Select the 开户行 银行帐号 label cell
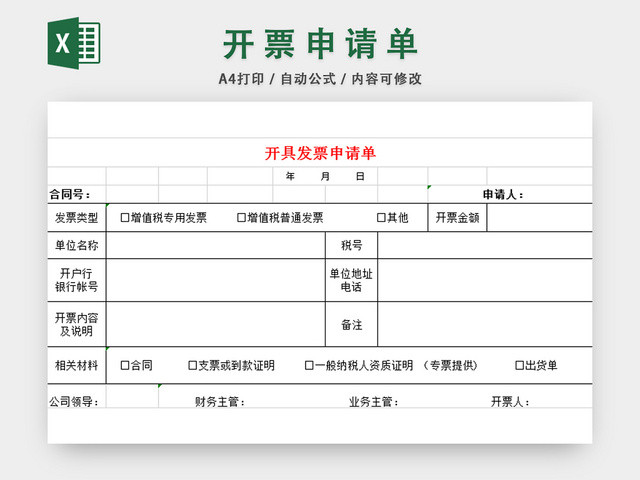 [77, 280]
